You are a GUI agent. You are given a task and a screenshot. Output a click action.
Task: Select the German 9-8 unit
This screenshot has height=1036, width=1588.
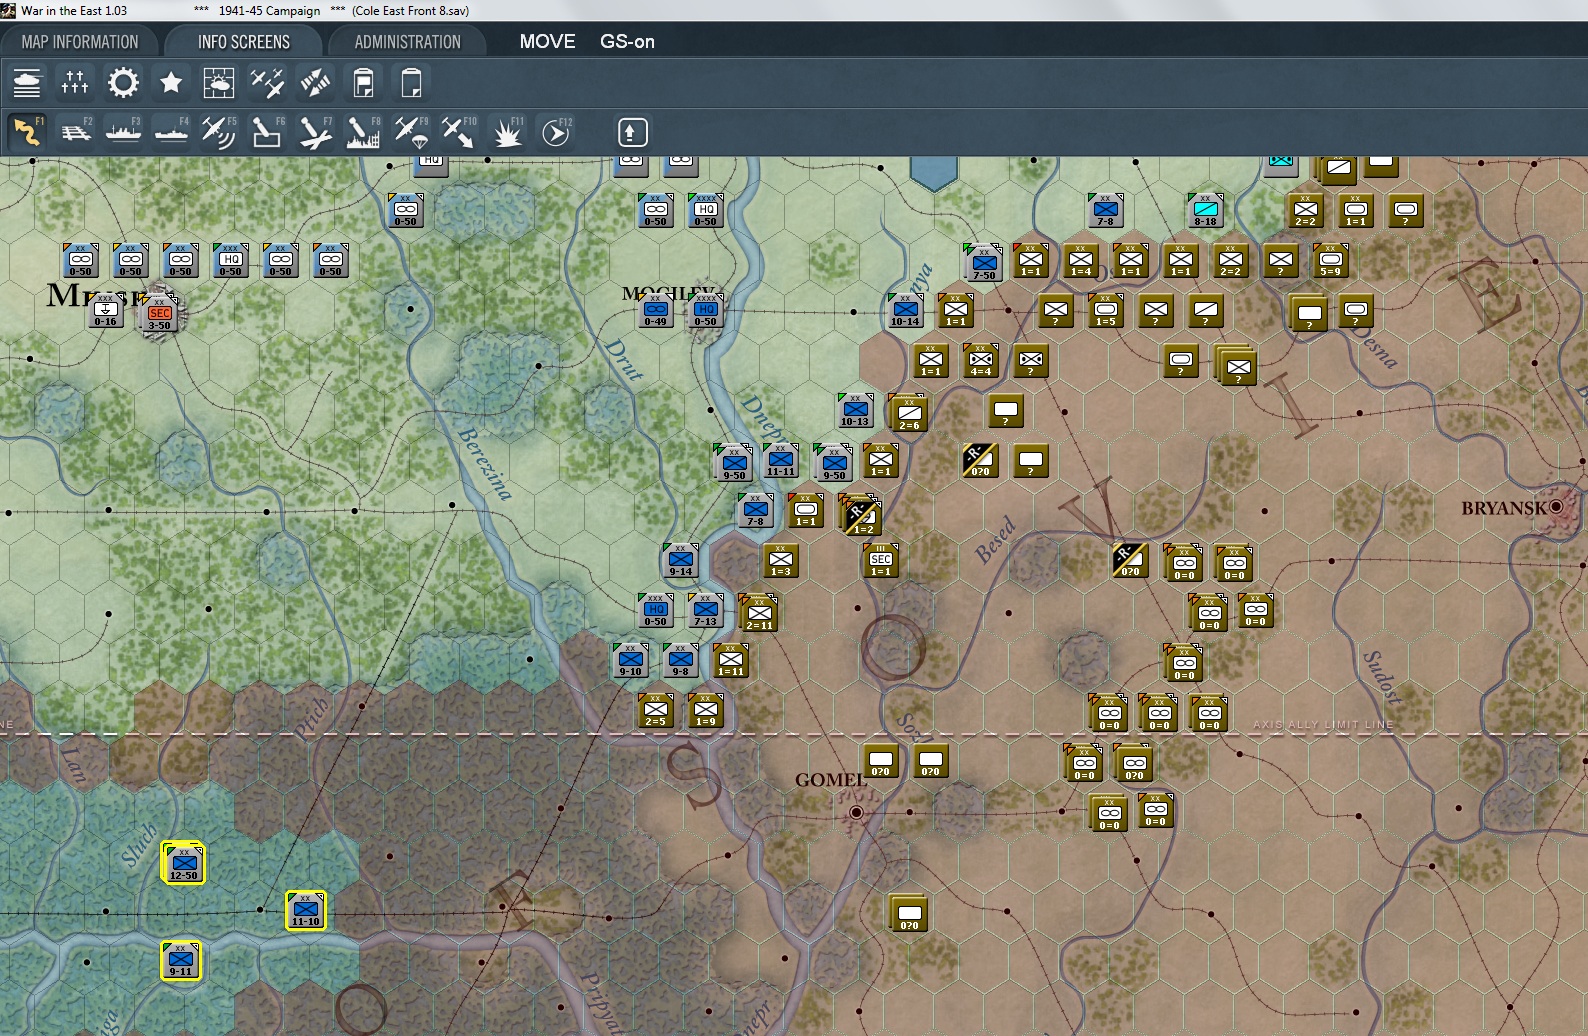pos(680,660)
